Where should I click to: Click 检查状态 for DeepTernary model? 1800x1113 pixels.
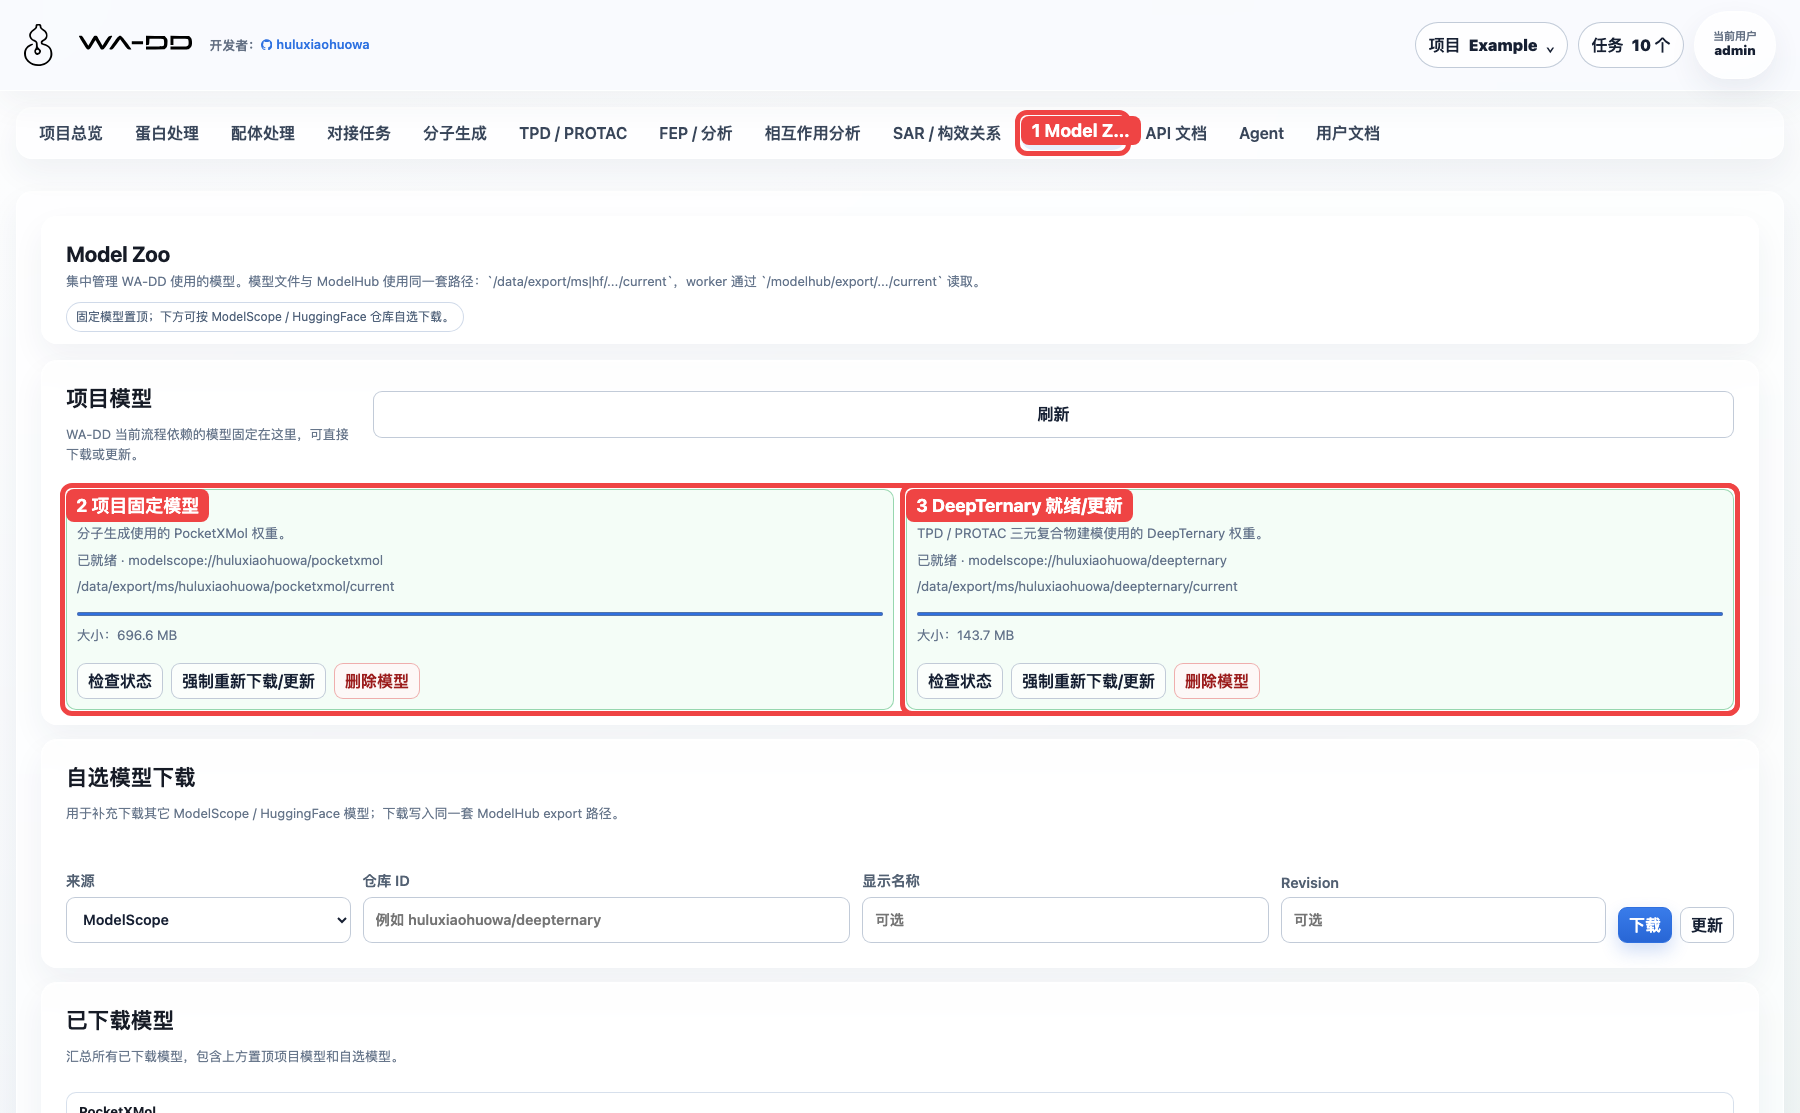tap(960, 681)
